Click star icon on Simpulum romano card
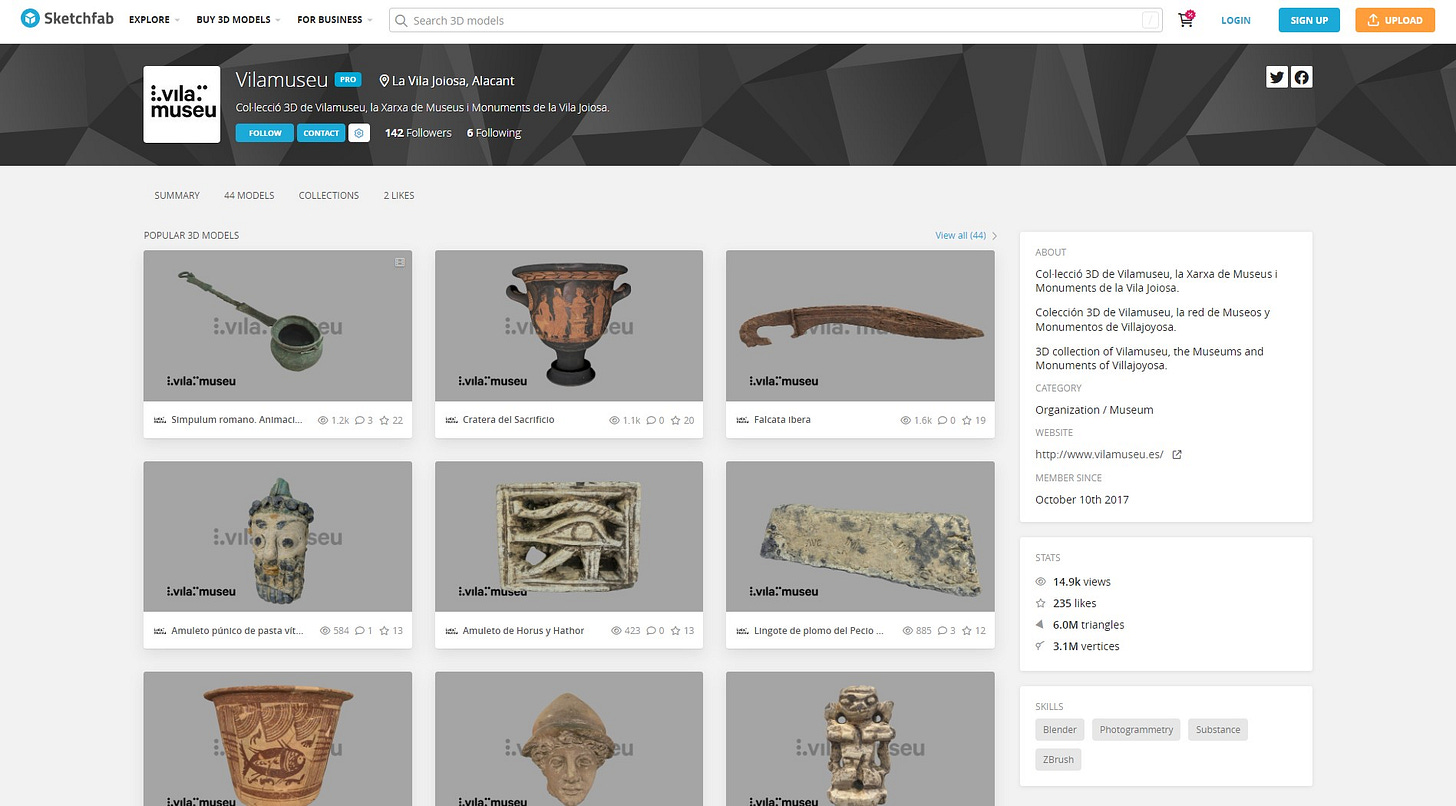This screenshot has height=806, width=1456. [384, 420]
